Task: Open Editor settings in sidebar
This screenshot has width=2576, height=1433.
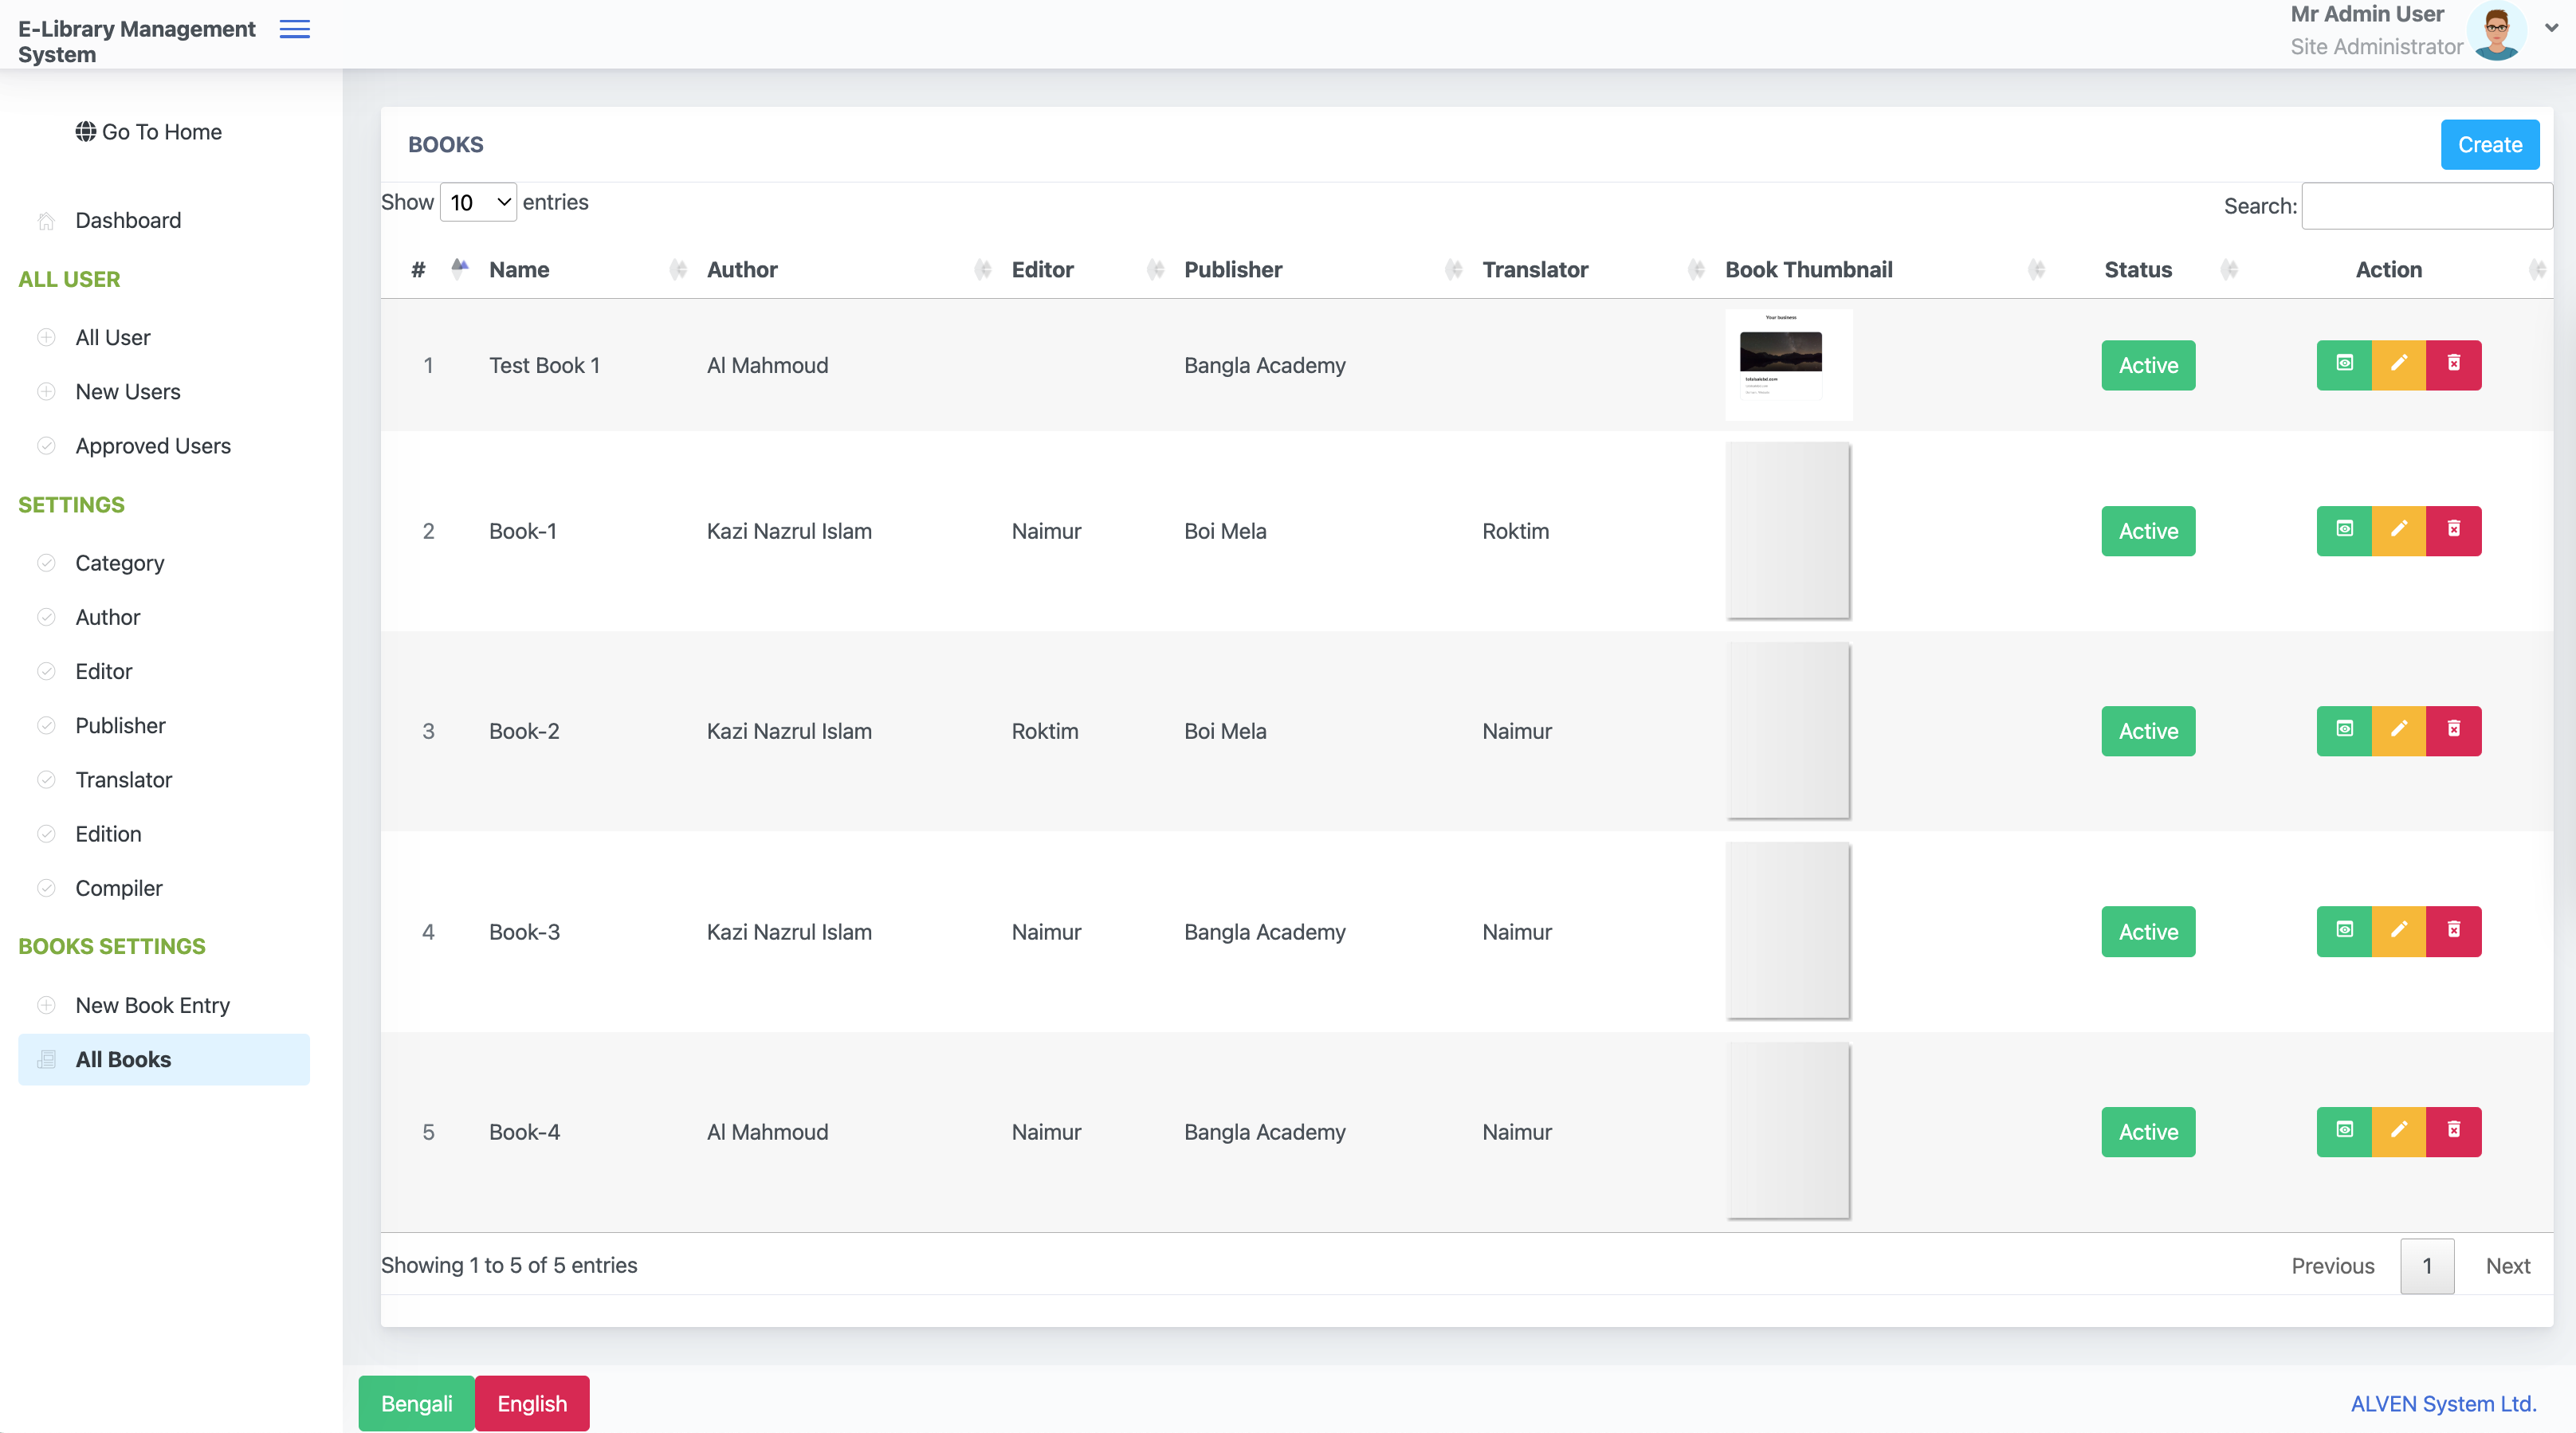Action: coord(104,671)
